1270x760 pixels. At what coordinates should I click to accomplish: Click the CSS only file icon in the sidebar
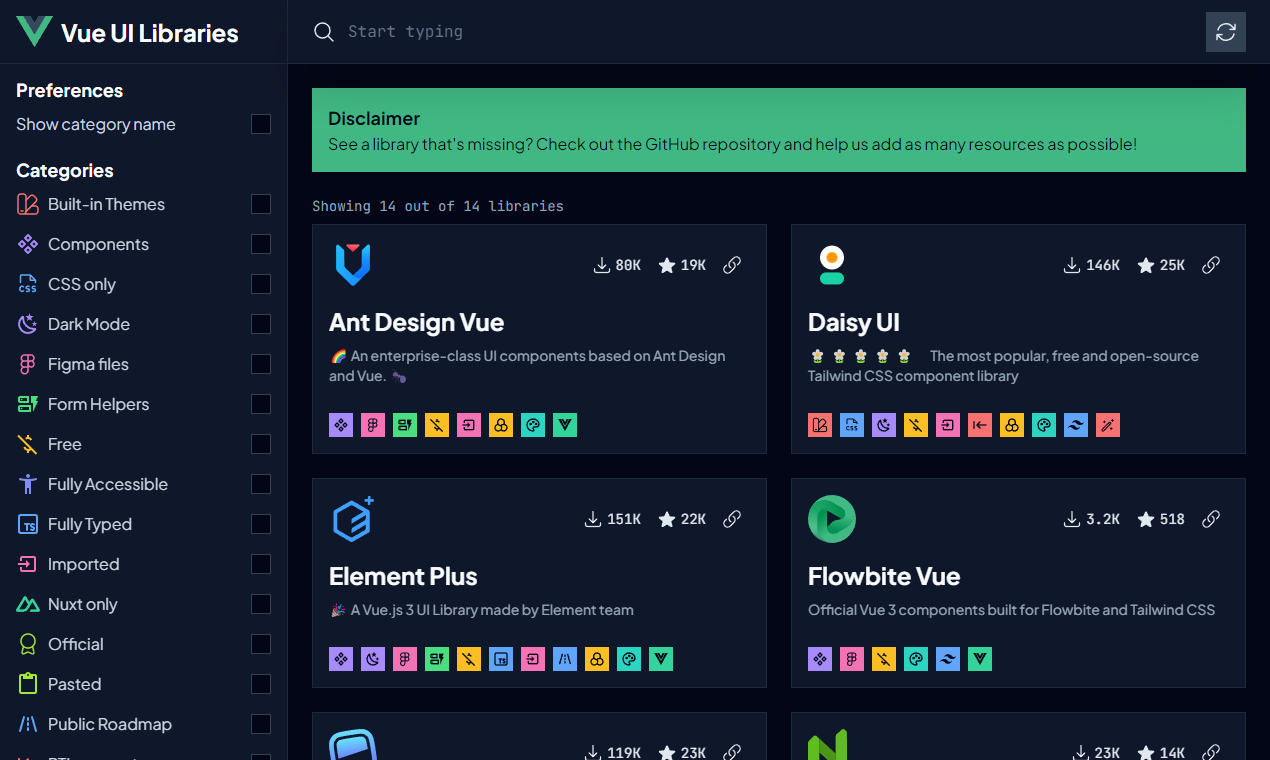pos(28,284)
